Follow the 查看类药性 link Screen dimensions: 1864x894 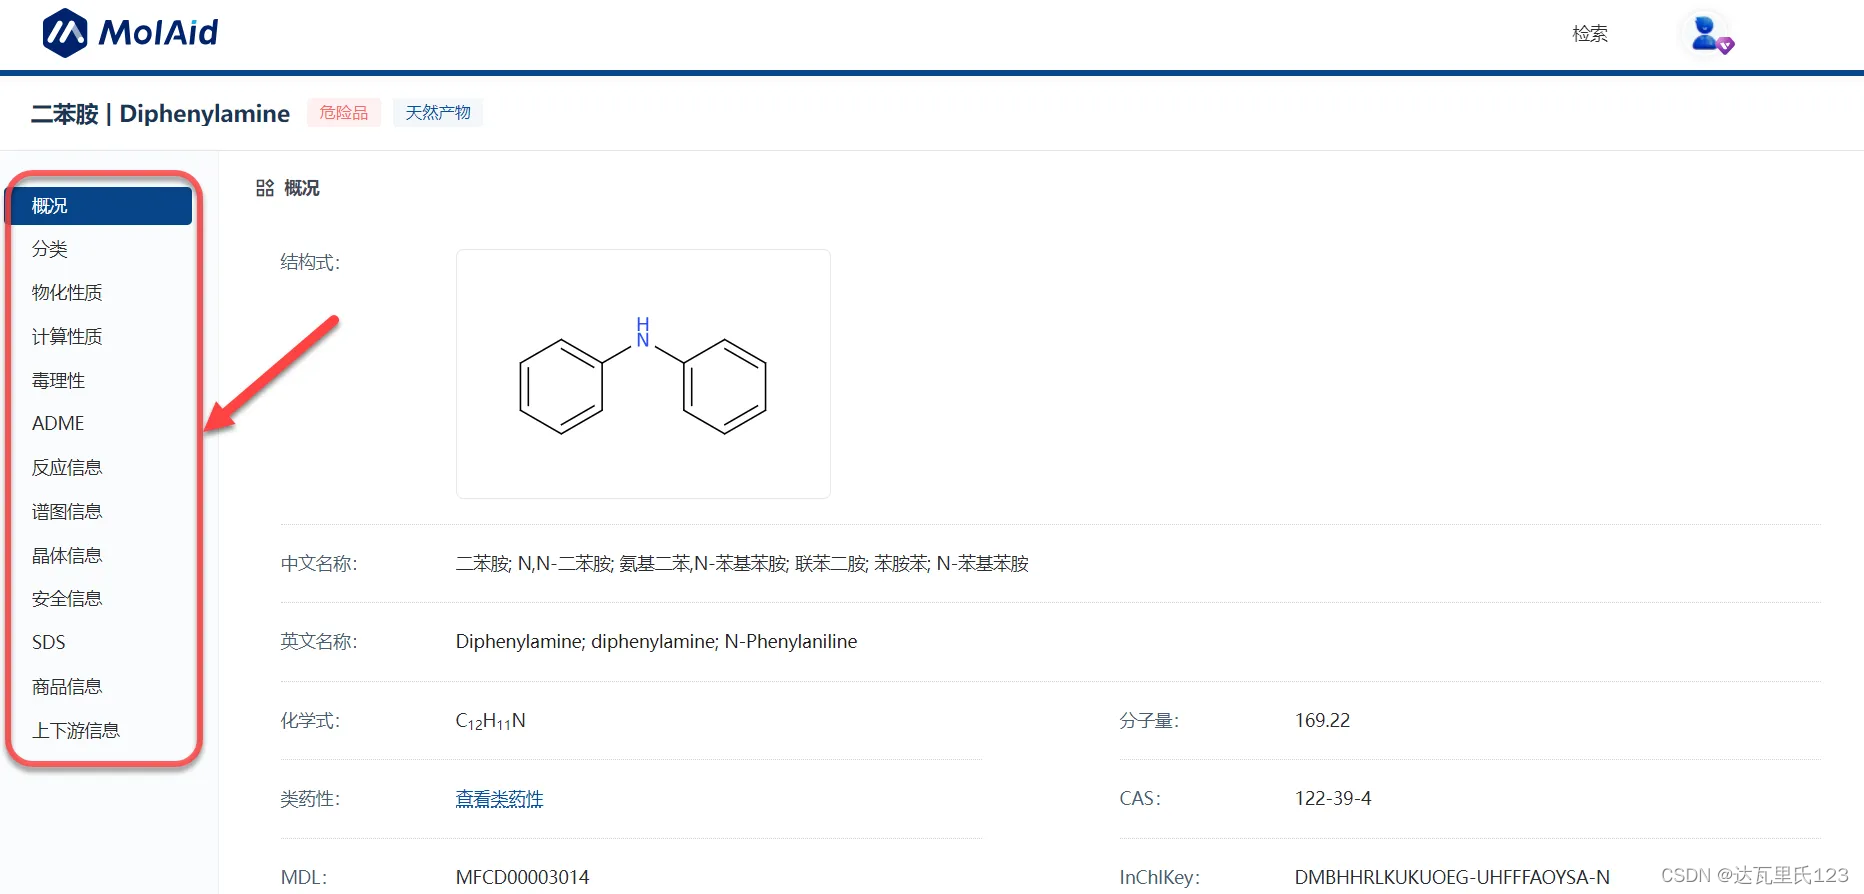(499, 799)
